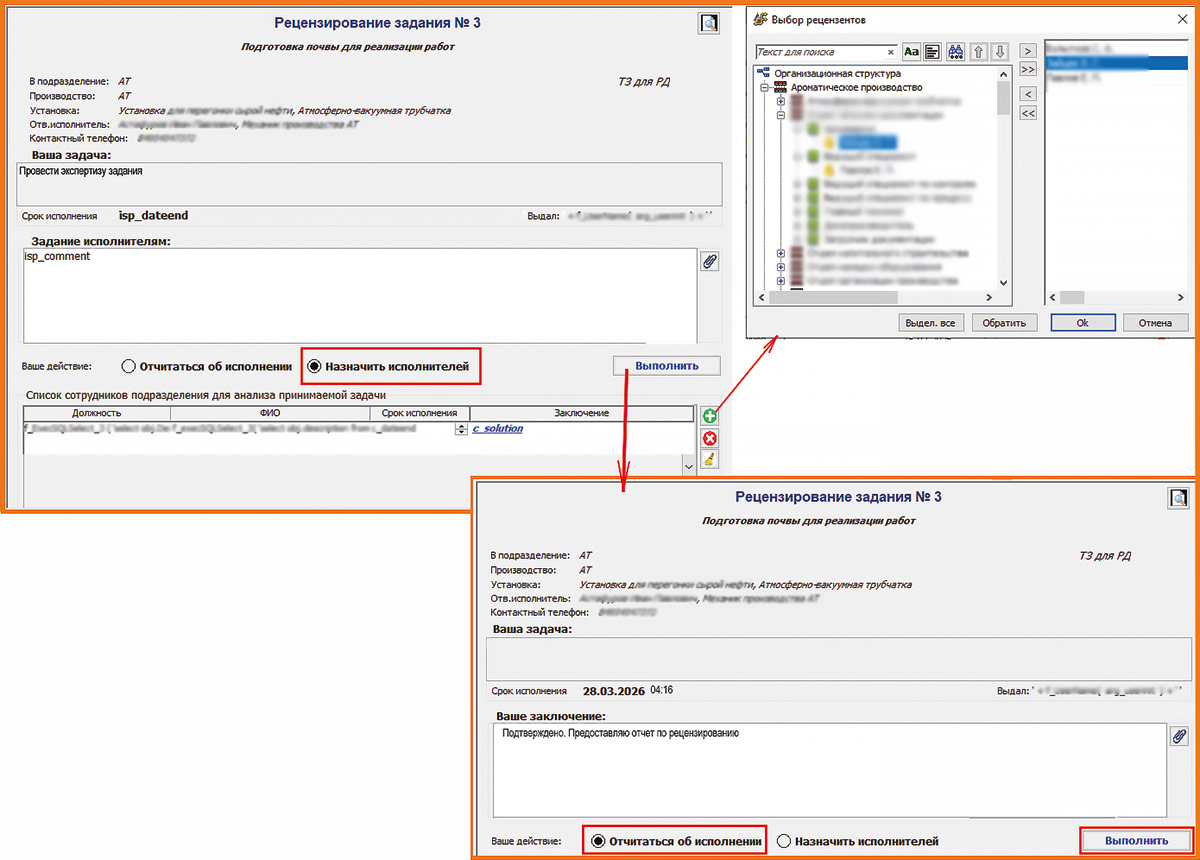Screen dimensions: 1200x860
Task: Click the binoculars find icon
Action: [954, 52]
